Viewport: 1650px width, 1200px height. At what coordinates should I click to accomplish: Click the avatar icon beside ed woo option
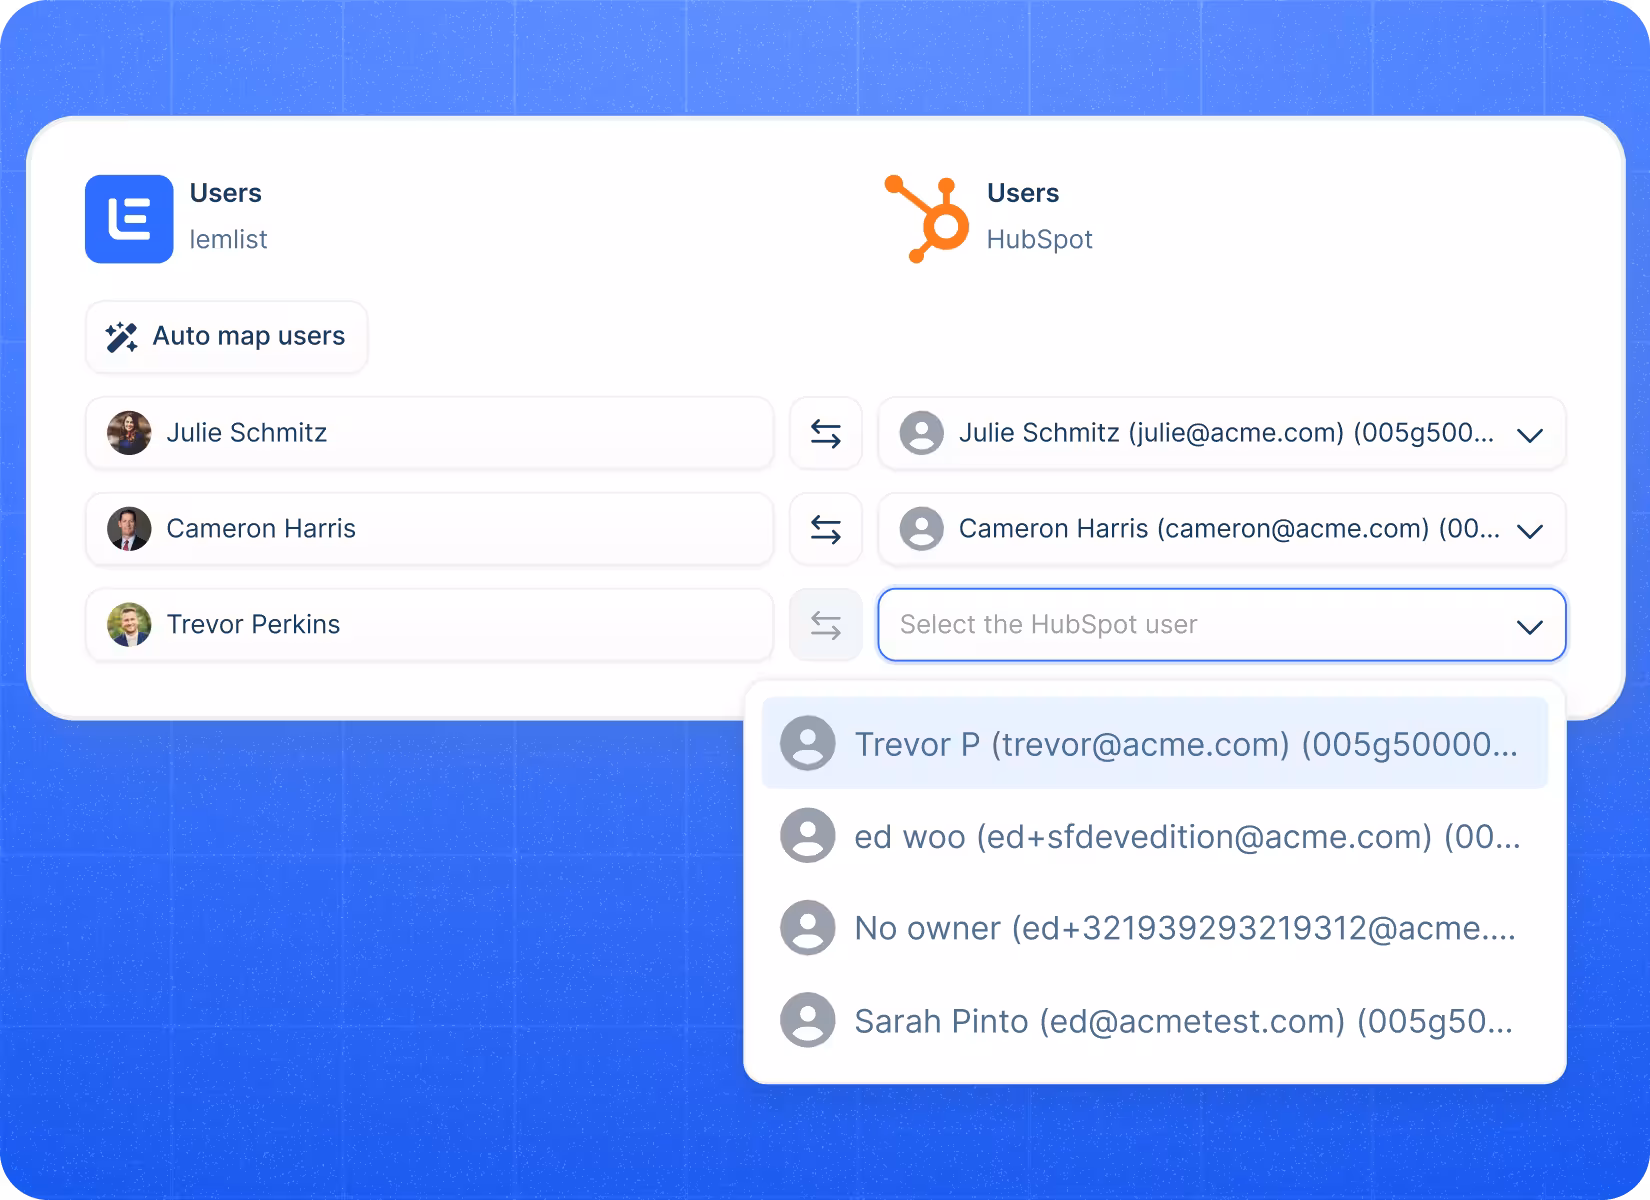[x=808, y=835]
